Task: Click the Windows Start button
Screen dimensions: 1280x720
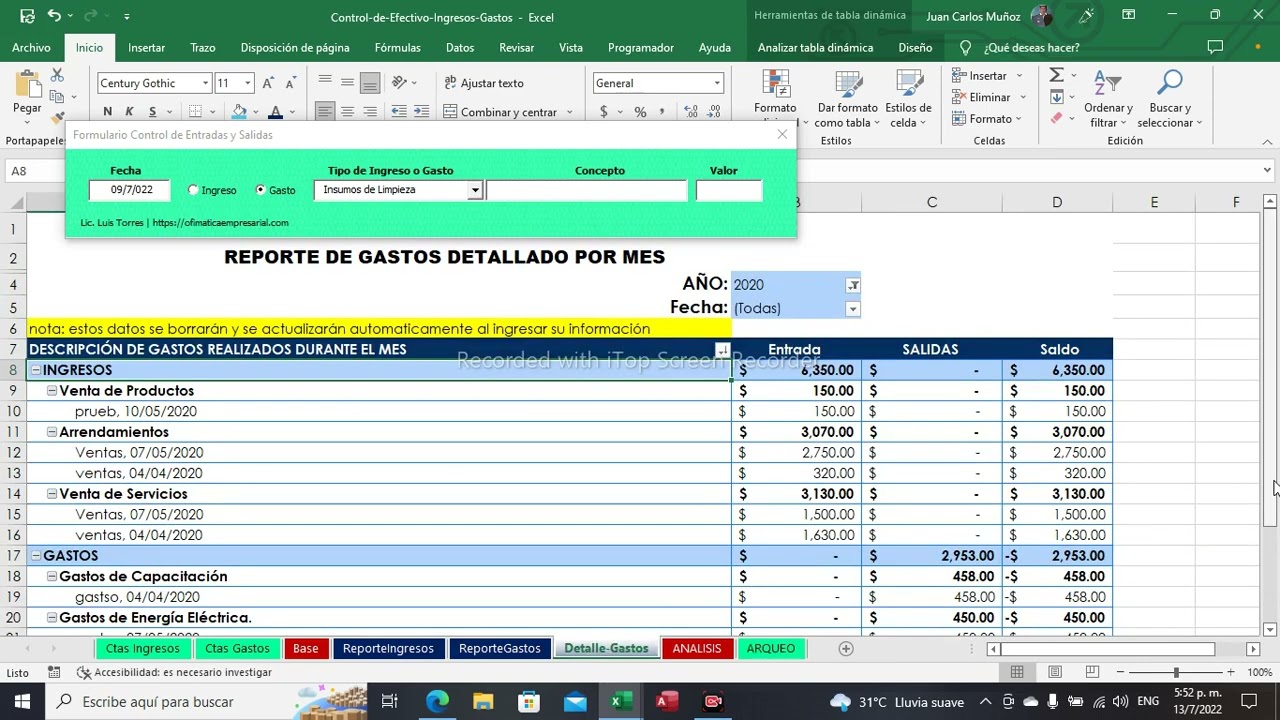Action: tap(22, 701)
